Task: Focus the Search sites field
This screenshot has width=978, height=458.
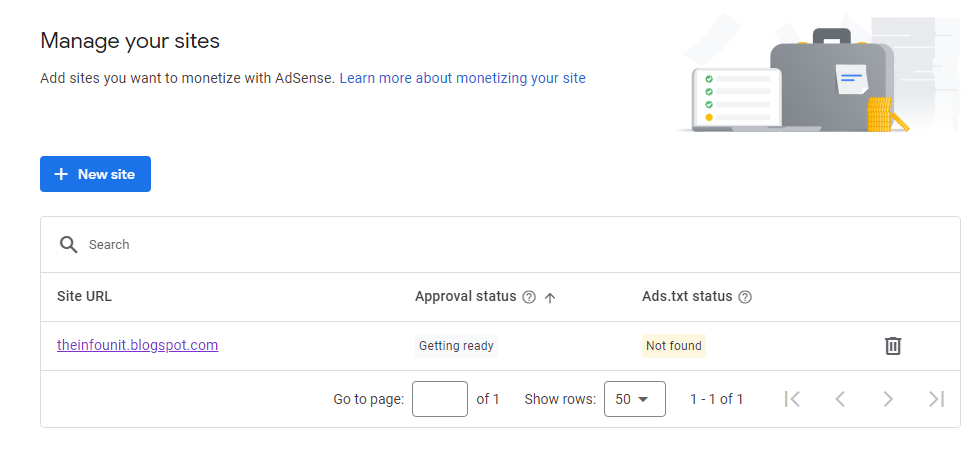Action: [x=300, y=245]
